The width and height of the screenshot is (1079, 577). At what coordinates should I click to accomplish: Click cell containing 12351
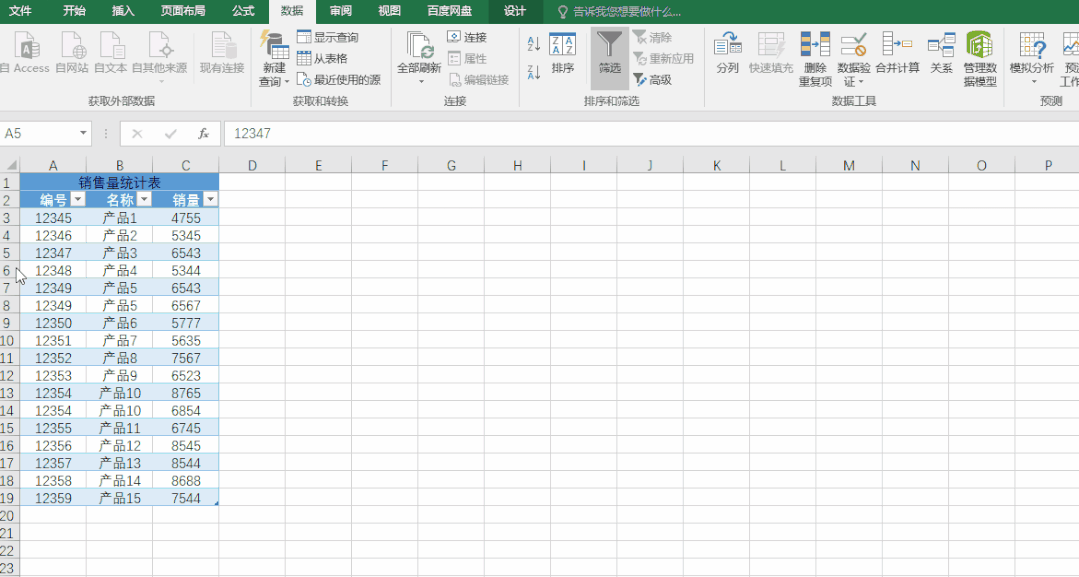tap(53, 341)
